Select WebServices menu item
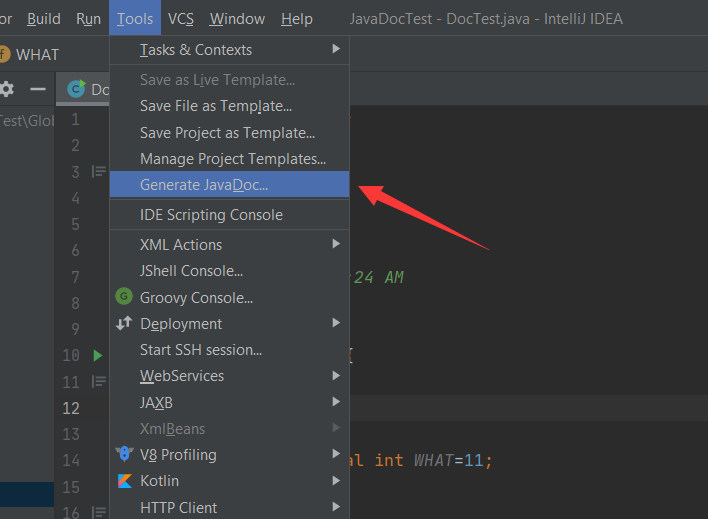Screen dimensions: 708x519 [229, 376]
